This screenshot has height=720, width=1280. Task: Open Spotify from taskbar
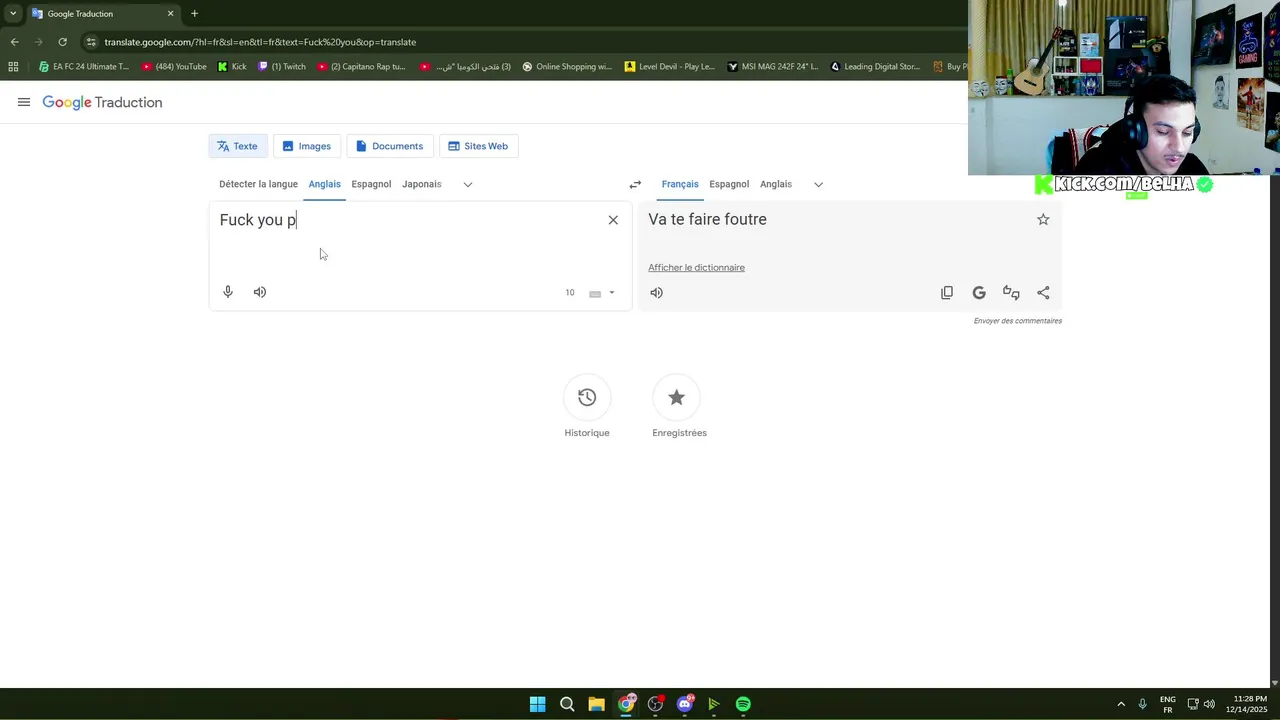(743, 704)
